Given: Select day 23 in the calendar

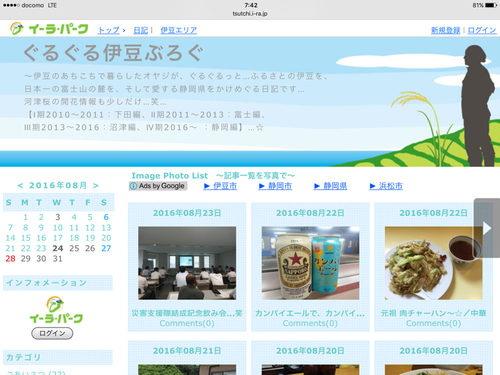Looking at the screenshot, I should point(41,248).
